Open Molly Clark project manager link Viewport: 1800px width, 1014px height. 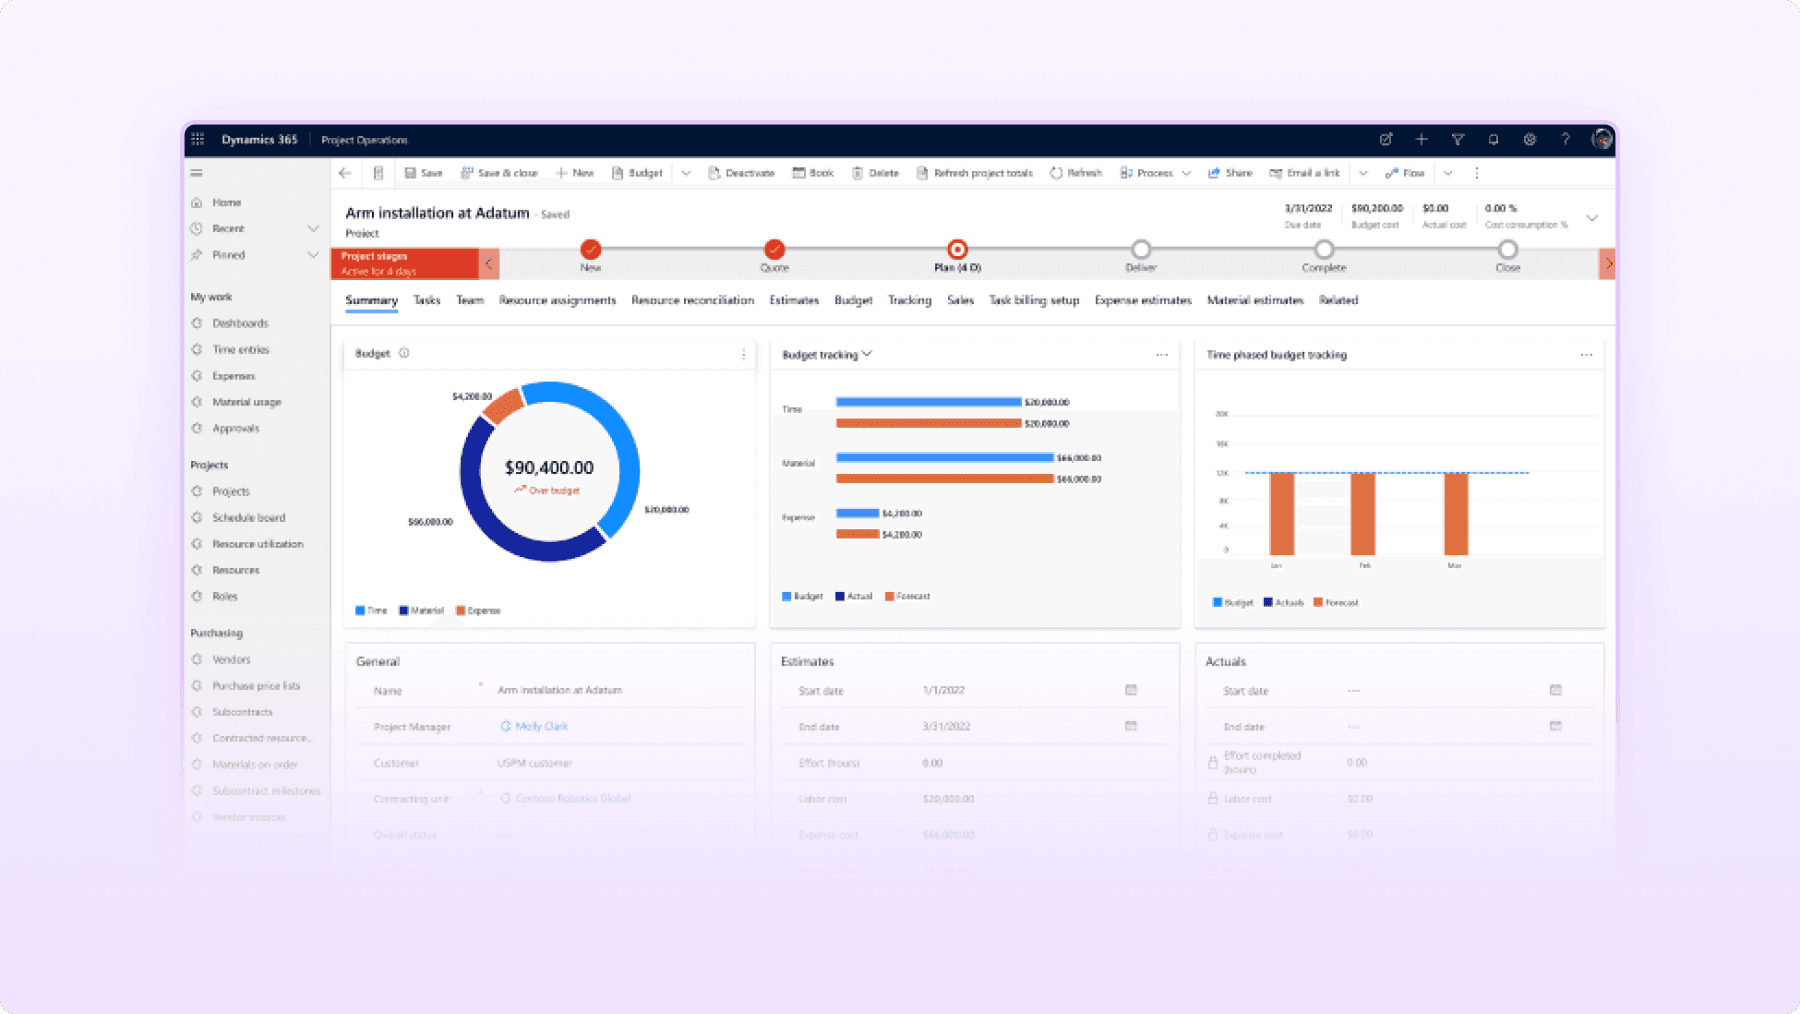coord(541,726)
